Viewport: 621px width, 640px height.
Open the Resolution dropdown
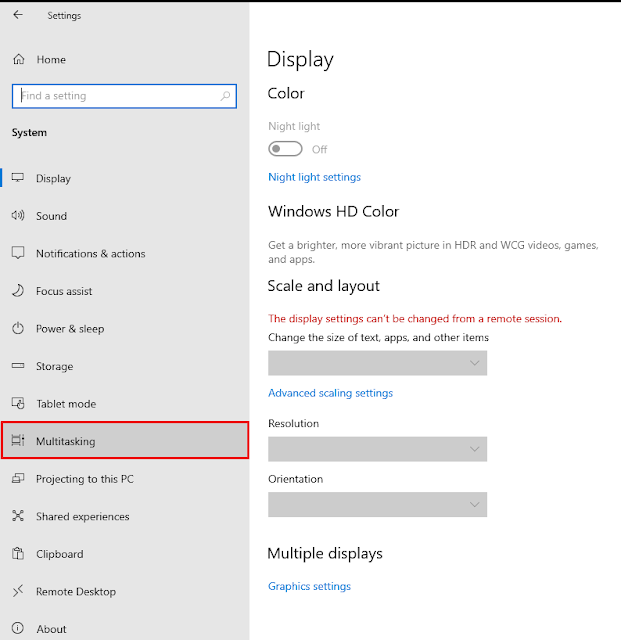(x=377, y=449)
